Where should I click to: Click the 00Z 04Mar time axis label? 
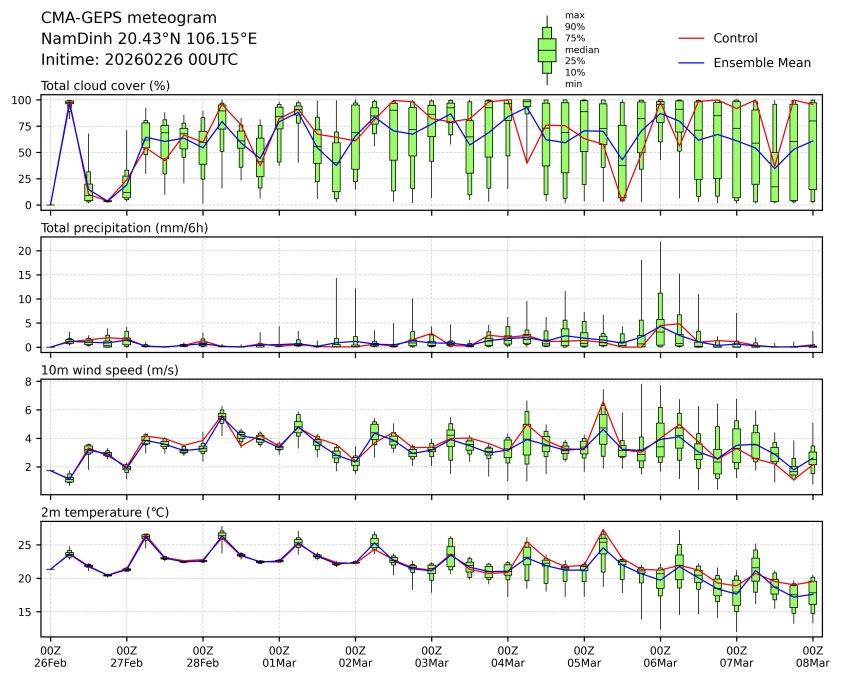[x=508, y=656]
